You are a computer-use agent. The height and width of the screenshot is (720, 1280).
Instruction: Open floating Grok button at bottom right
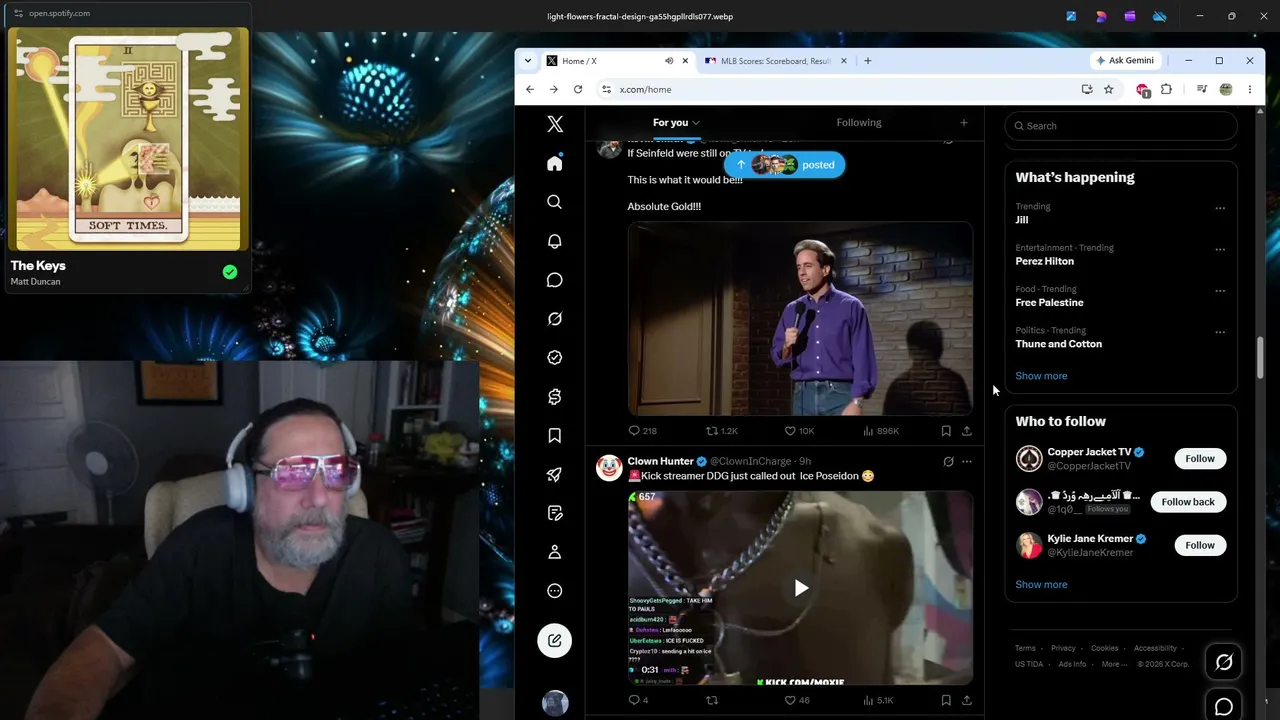(x=1224, y=662)
